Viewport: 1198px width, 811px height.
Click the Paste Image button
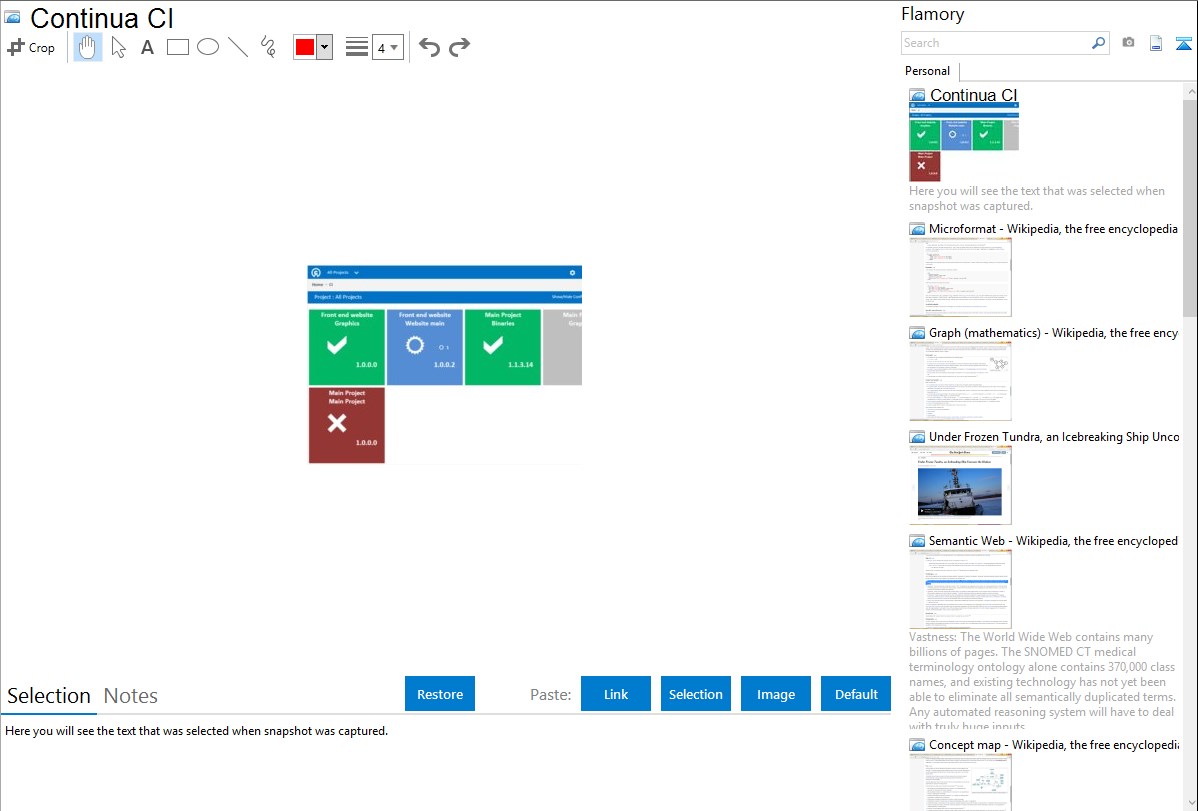tap(776, 694)
